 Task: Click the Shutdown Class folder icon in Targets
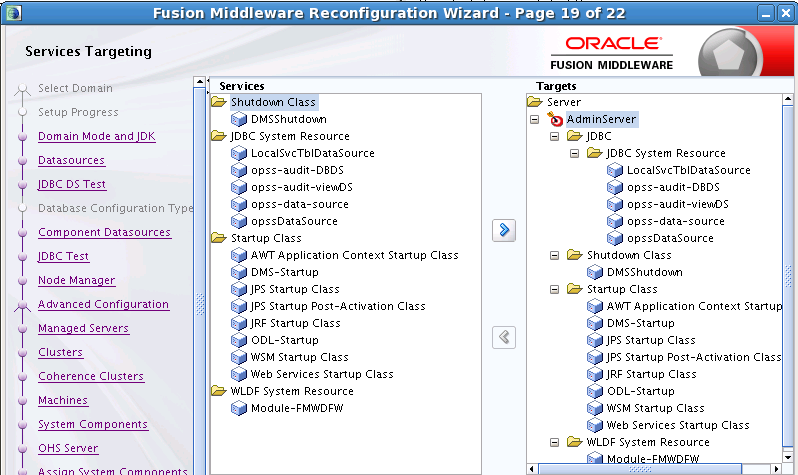(575, 255)
